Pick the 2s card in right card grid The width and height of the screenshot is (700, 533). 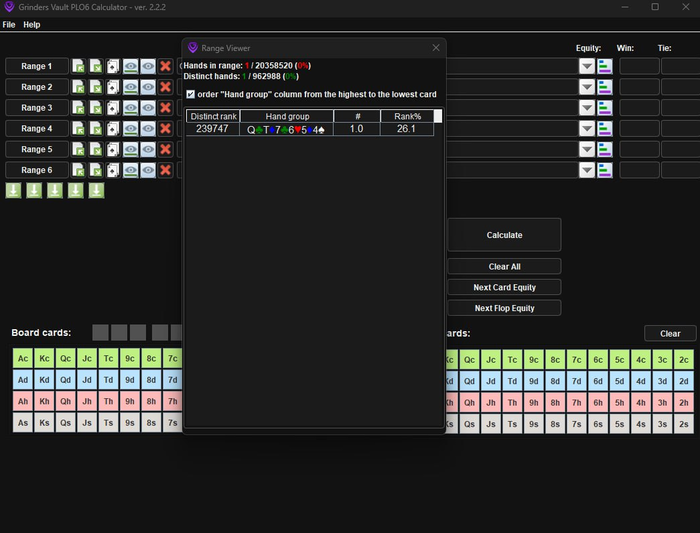684,424
